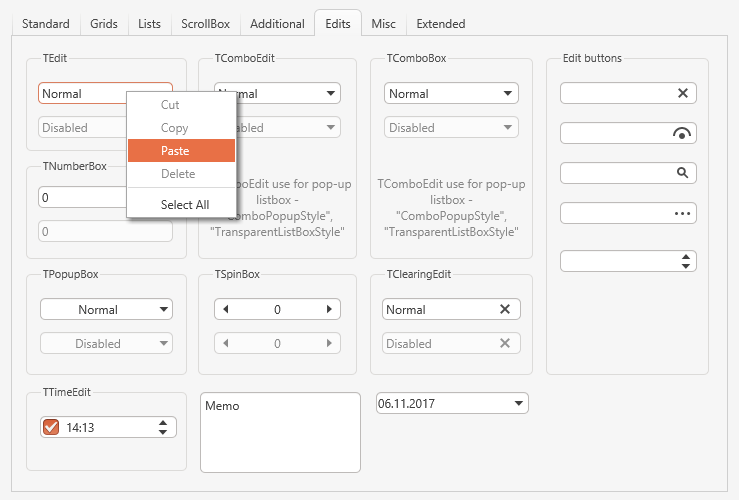Choose Select All in the context menu
The height and width of the screenshot is (500, 739).
(181, 205)
